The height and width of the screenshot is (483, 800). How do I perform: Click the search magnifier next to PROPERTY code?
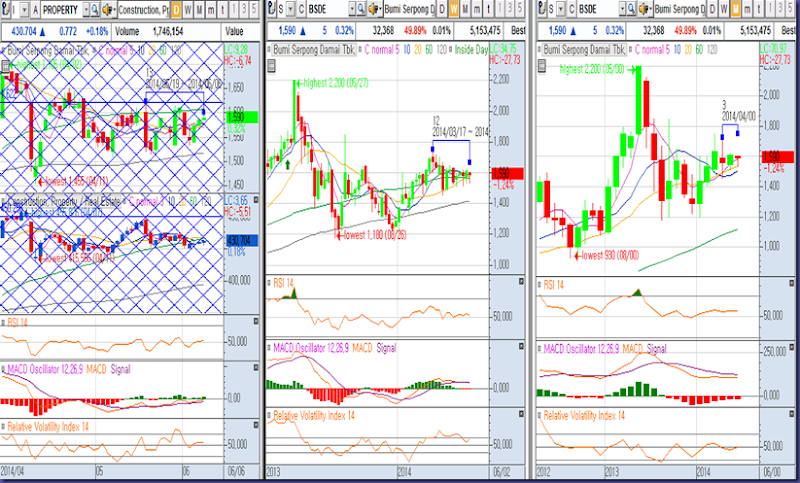click(x=95, y=10)
